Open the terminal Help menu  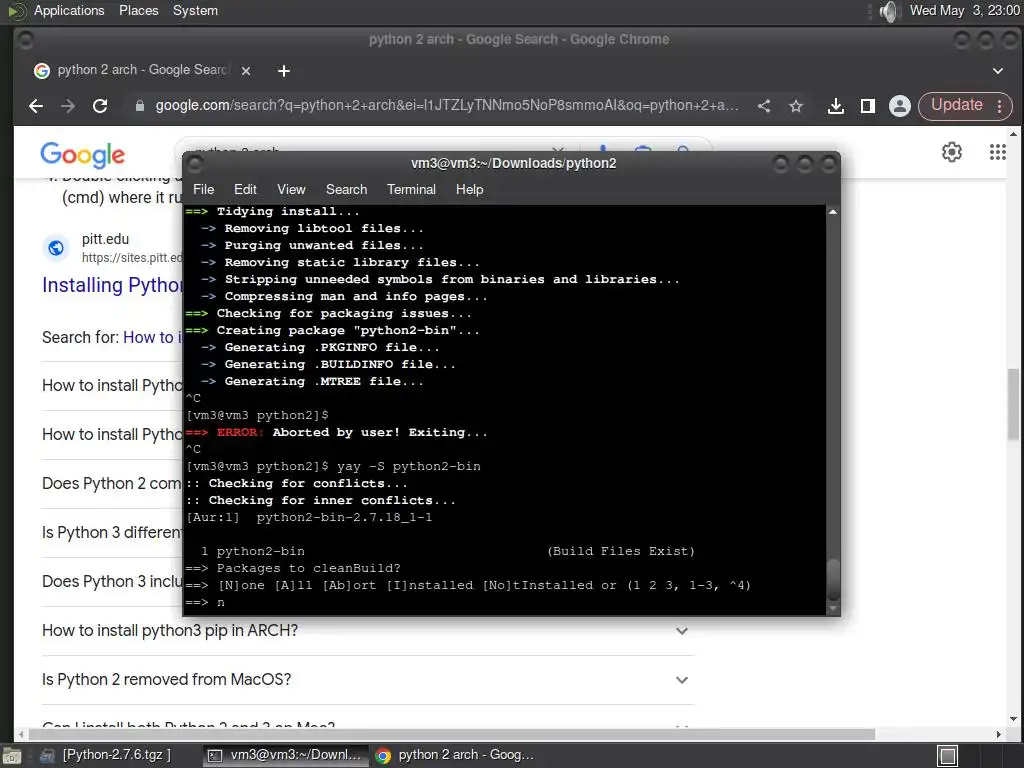pyautogui.click(x=469, y=189)
